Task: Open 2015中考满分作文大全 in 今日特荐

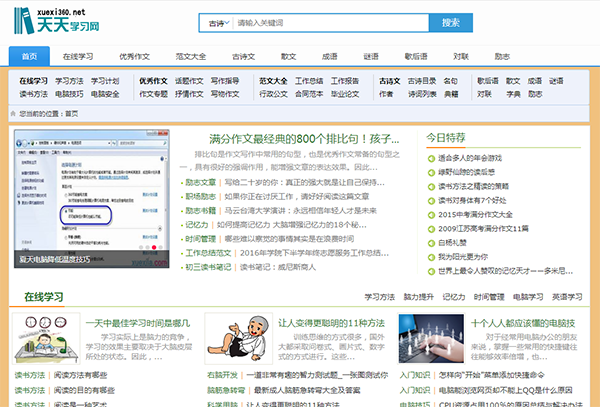Action: click(475, 215)
